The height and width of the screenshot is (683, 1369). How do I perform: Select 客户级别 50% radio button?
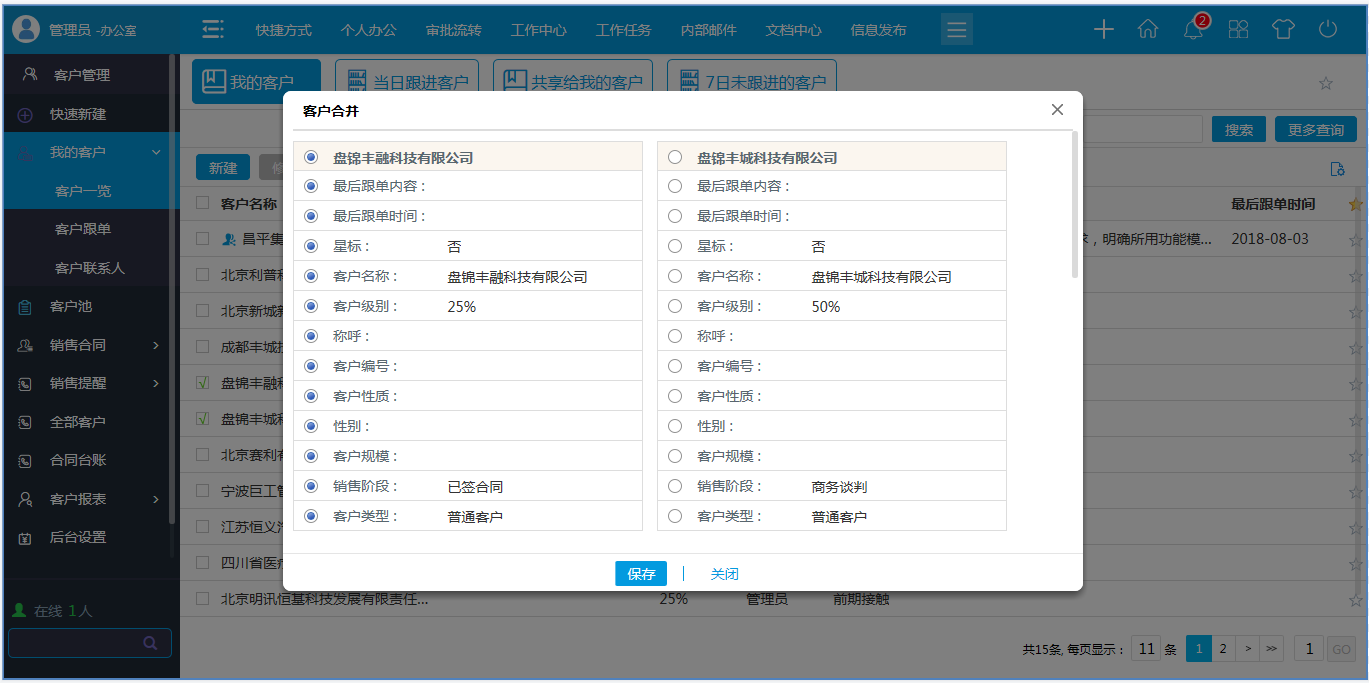[x=675, y=306]
